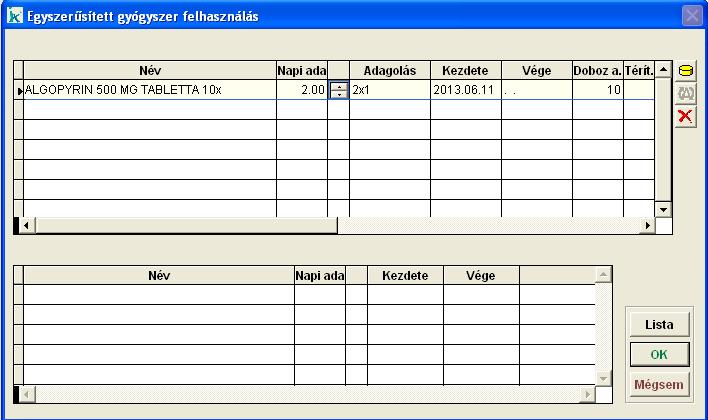Click the daily dose spinner control
Viewport: 708px width, 420px height.
tap(339, 90)
